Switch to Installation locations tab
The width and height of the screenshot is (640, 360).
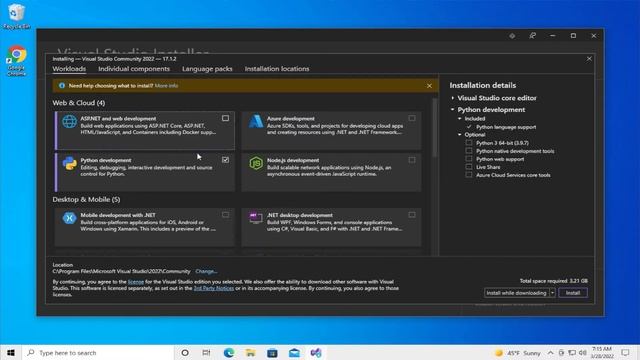click(277, 69)
